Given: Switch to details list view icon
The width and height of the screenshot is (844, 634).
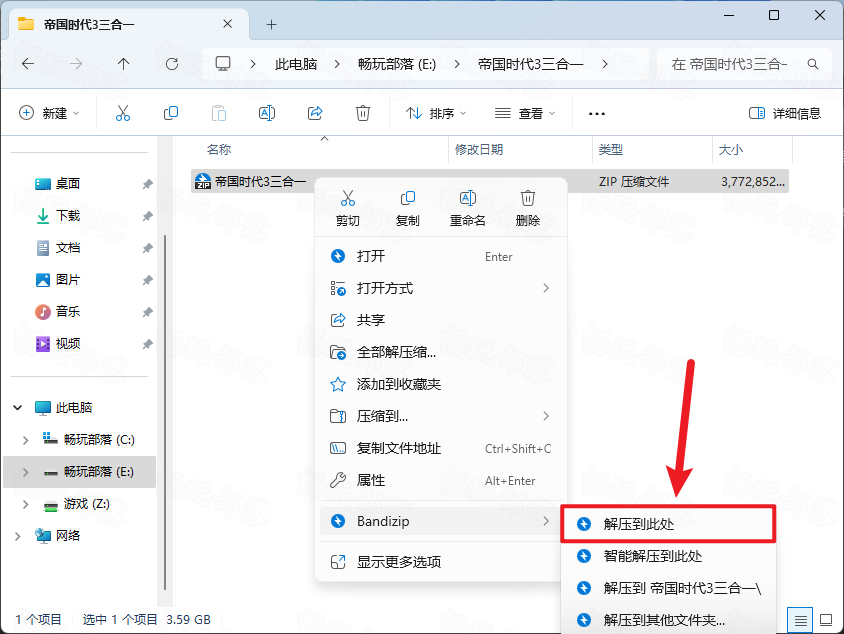Looking at the screenshot, I should pyautogui.click(x=800, y=620).
